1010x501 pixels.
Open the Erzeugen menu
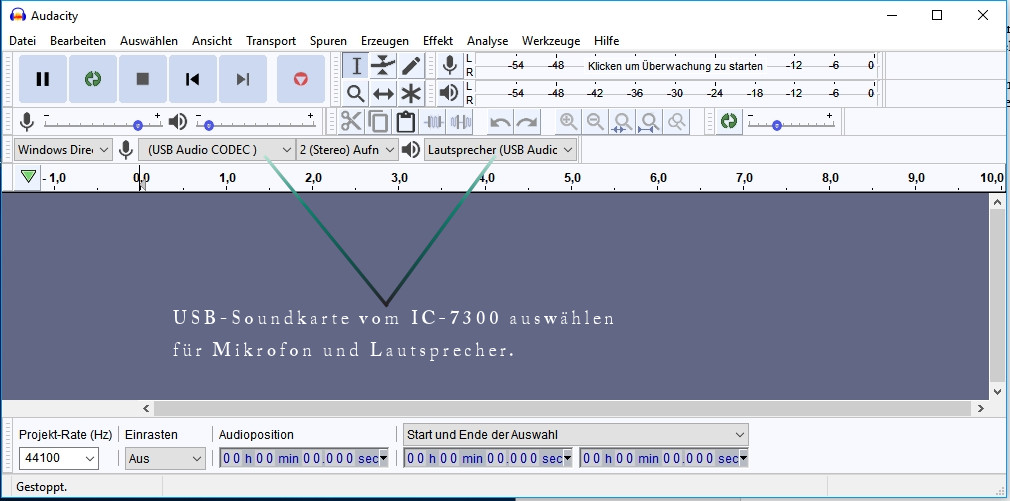(x=385, y=41)
